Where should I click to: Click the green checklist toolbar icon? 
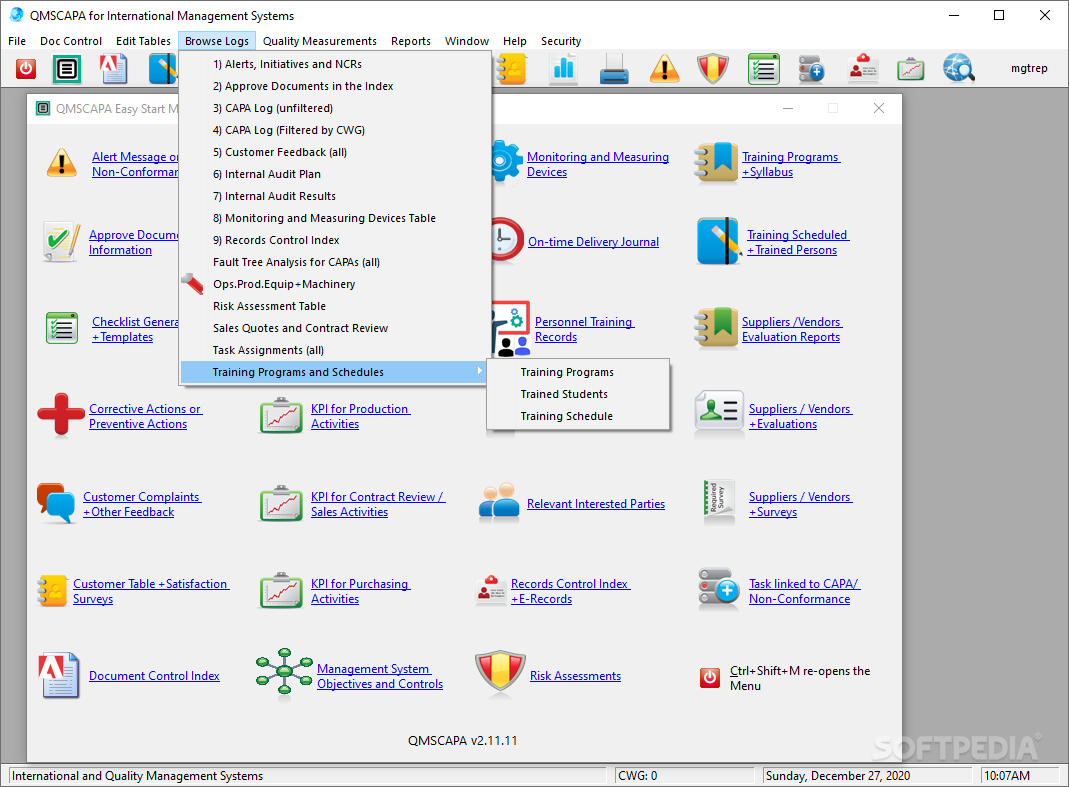click(764, 69)
